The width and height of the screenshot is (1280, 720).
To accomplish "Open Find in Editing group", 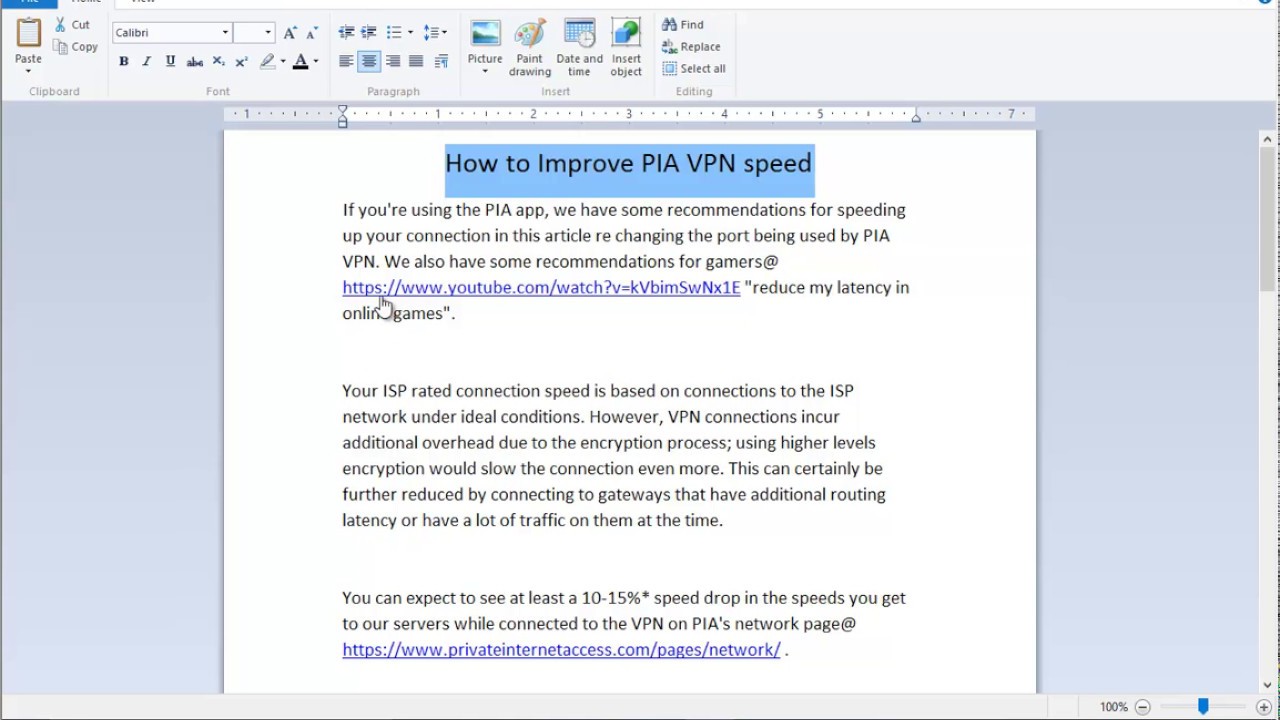I will pos(683,25).
